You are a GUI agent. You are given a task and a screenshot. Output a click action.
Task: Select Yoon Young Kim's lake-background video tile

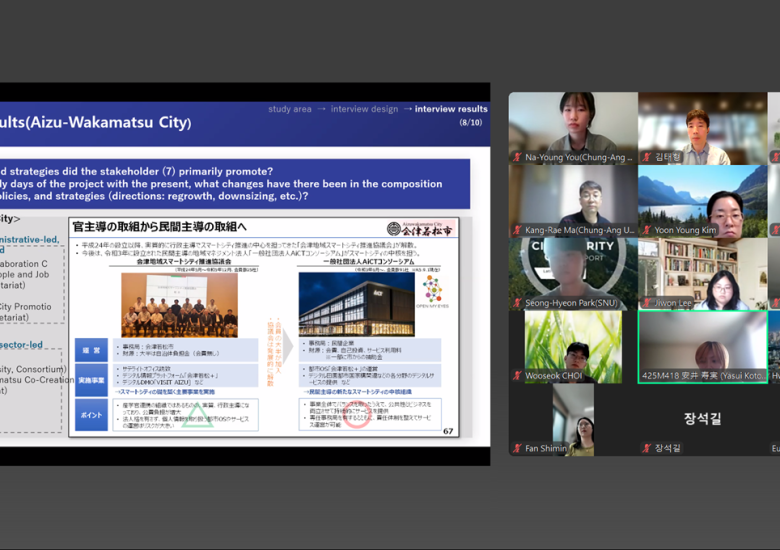pos(702,201)
